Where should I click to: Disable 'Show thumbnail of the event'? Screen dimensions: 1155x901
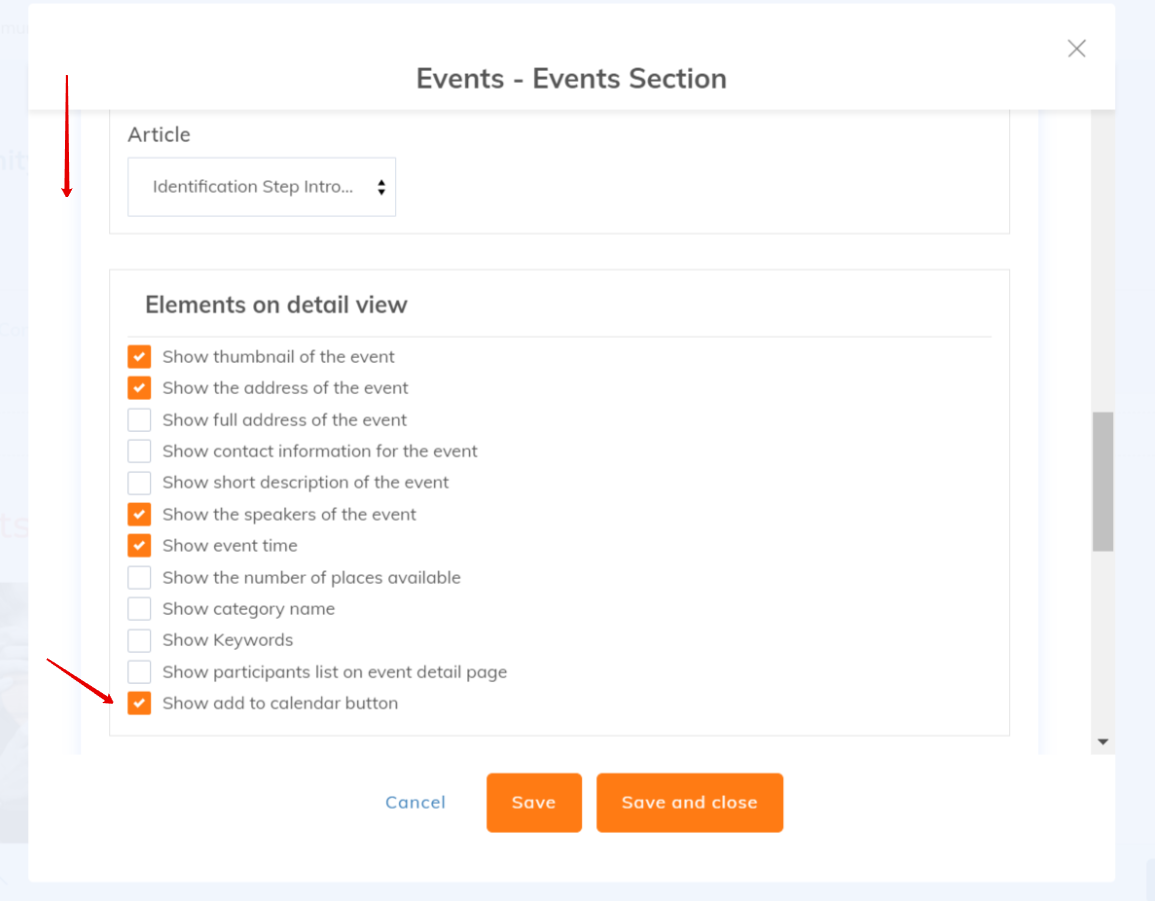click(x=138, y=356)
